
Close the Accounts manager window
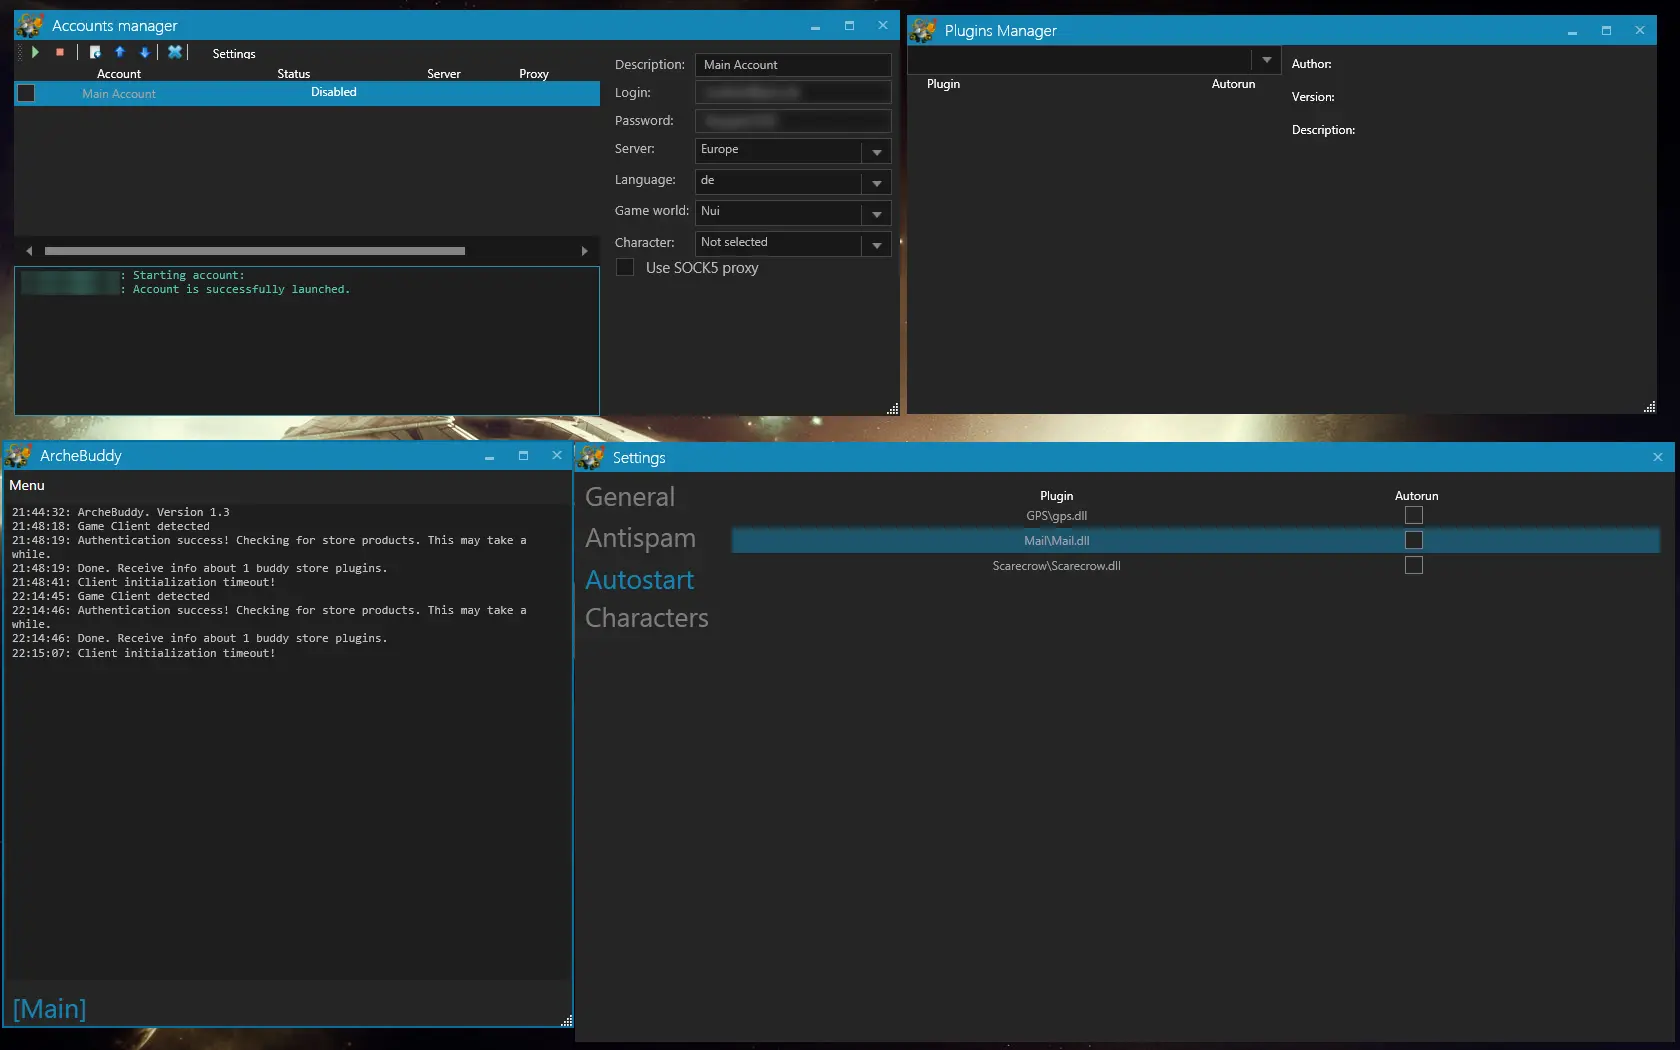click(x=883, y=26)
